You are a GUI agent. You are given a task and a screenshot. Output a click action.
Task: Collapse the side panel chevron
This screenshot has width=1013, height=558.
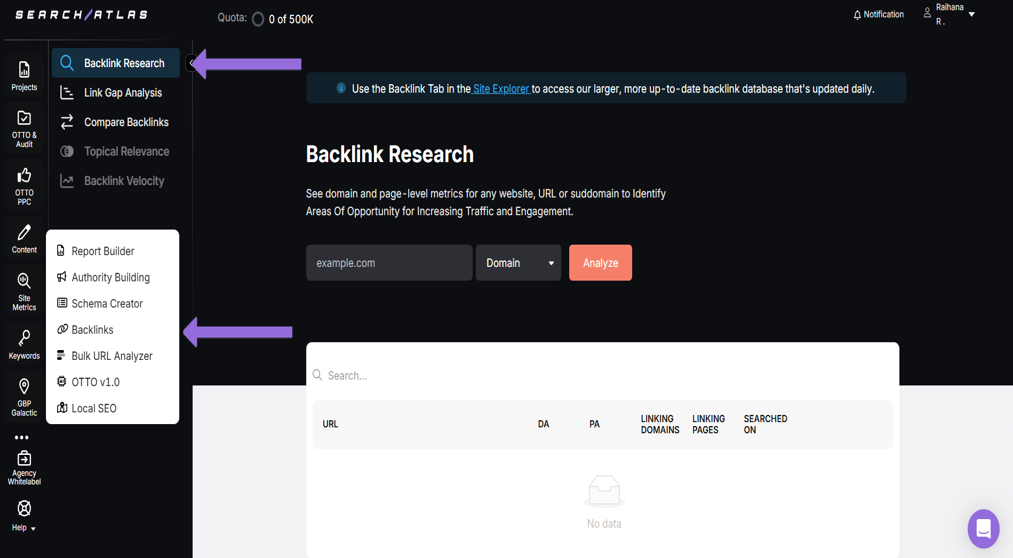(192, 63)
